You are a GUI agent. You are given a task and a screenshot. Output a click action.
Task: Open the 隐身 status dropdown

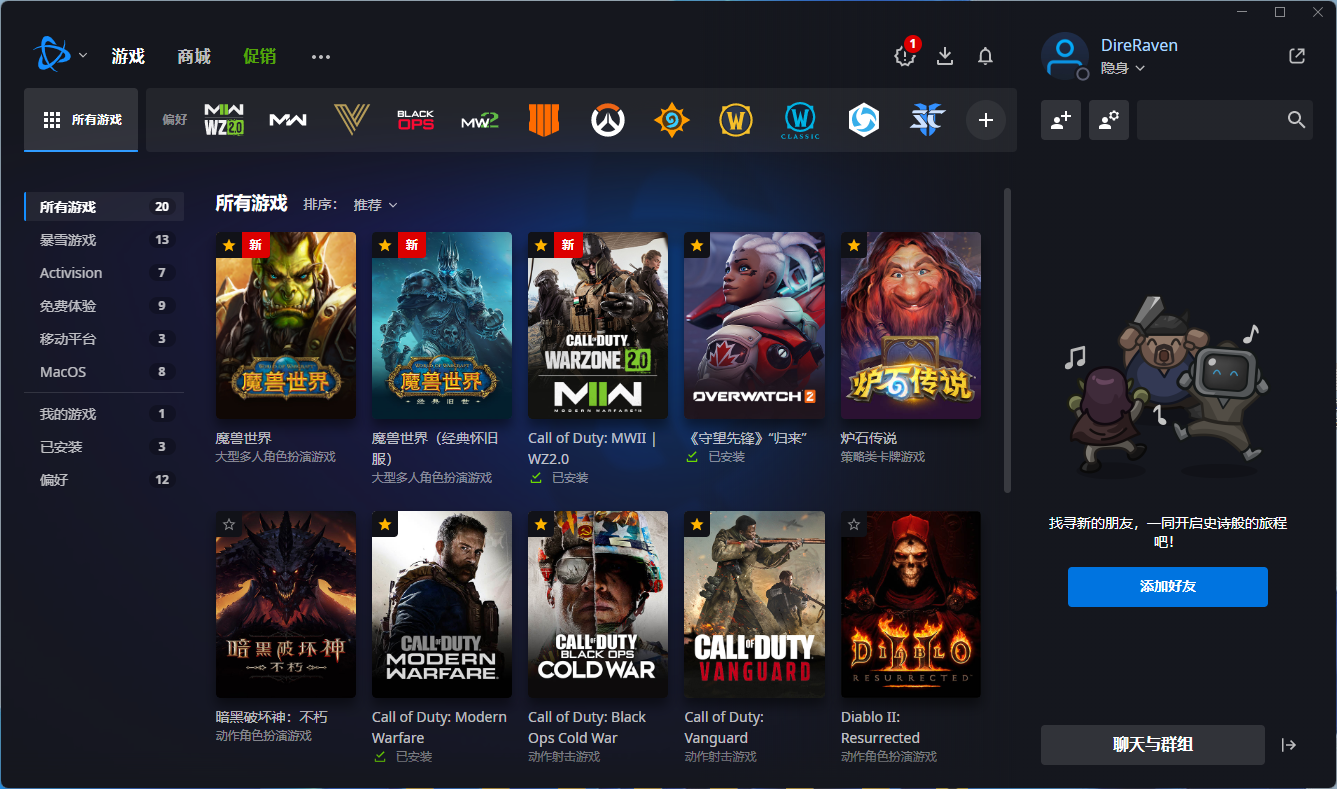coord(1122,68)
